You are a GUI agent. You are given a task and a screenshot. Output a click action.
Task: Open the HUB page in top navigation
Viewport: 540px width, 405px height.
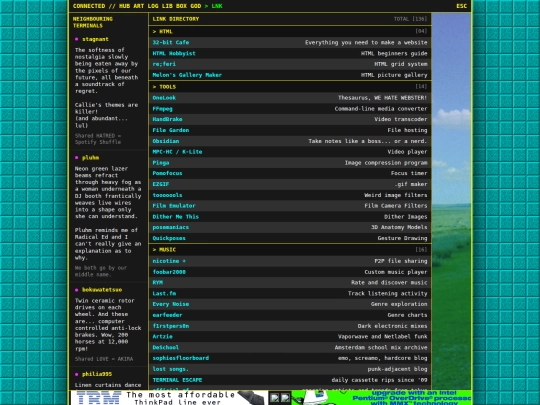pos(125,6)
